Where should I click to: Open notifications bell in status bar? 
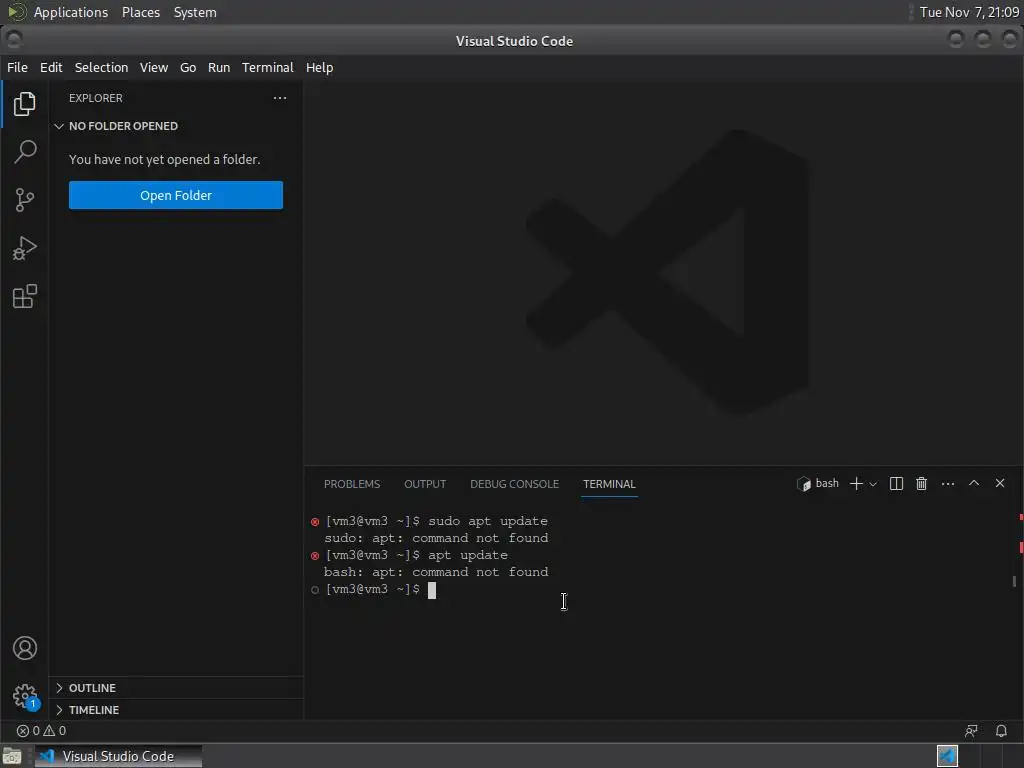[x=1001, y=731]
